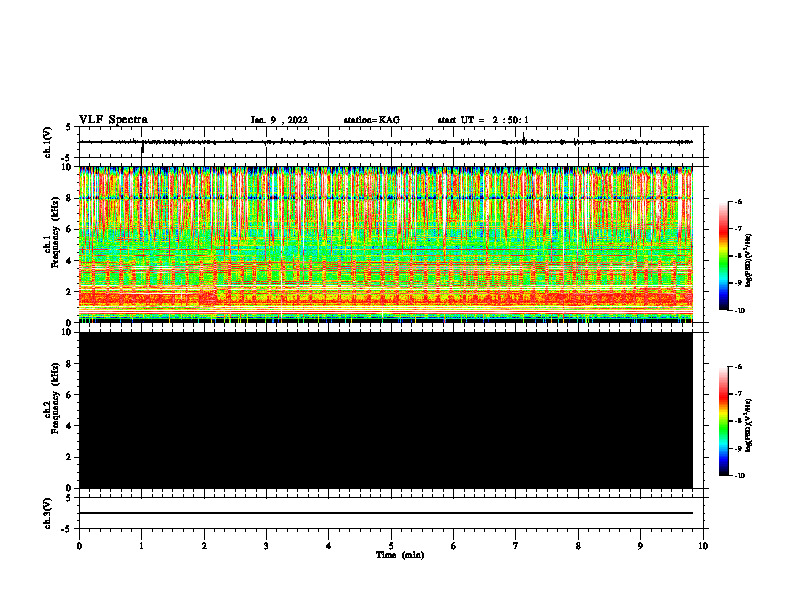Viewport: 792px width, 612px height.
Task: Click the ch.3(V) axis label
Action: [47, 513]
